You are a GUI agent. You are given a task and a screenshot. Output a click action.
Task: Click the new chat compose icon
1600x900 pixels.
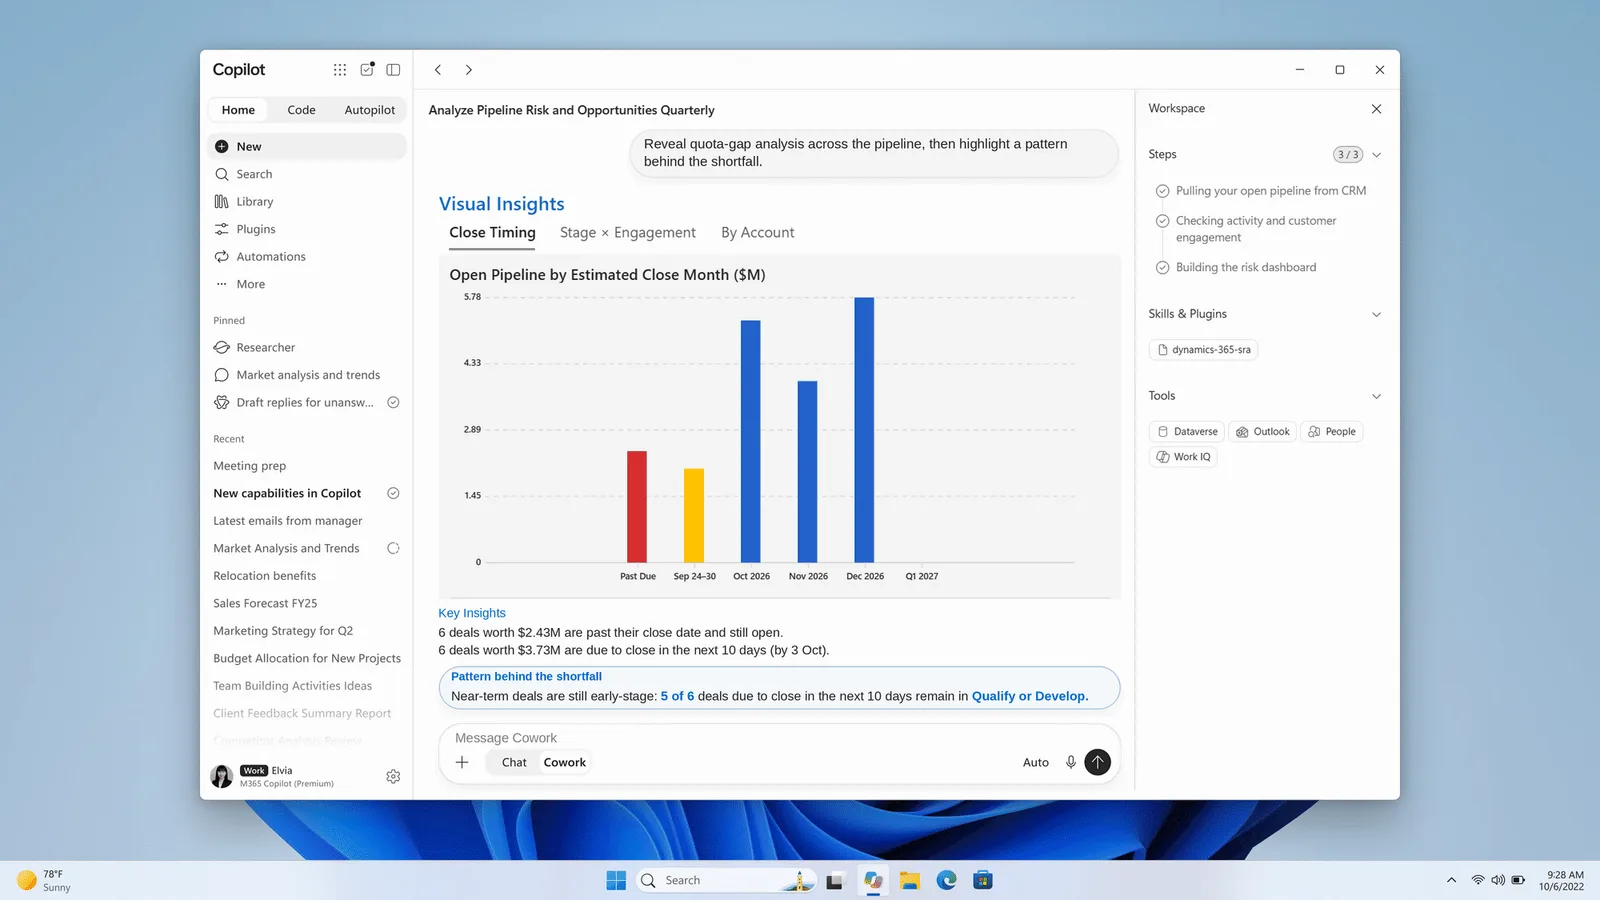pos(367,70)
